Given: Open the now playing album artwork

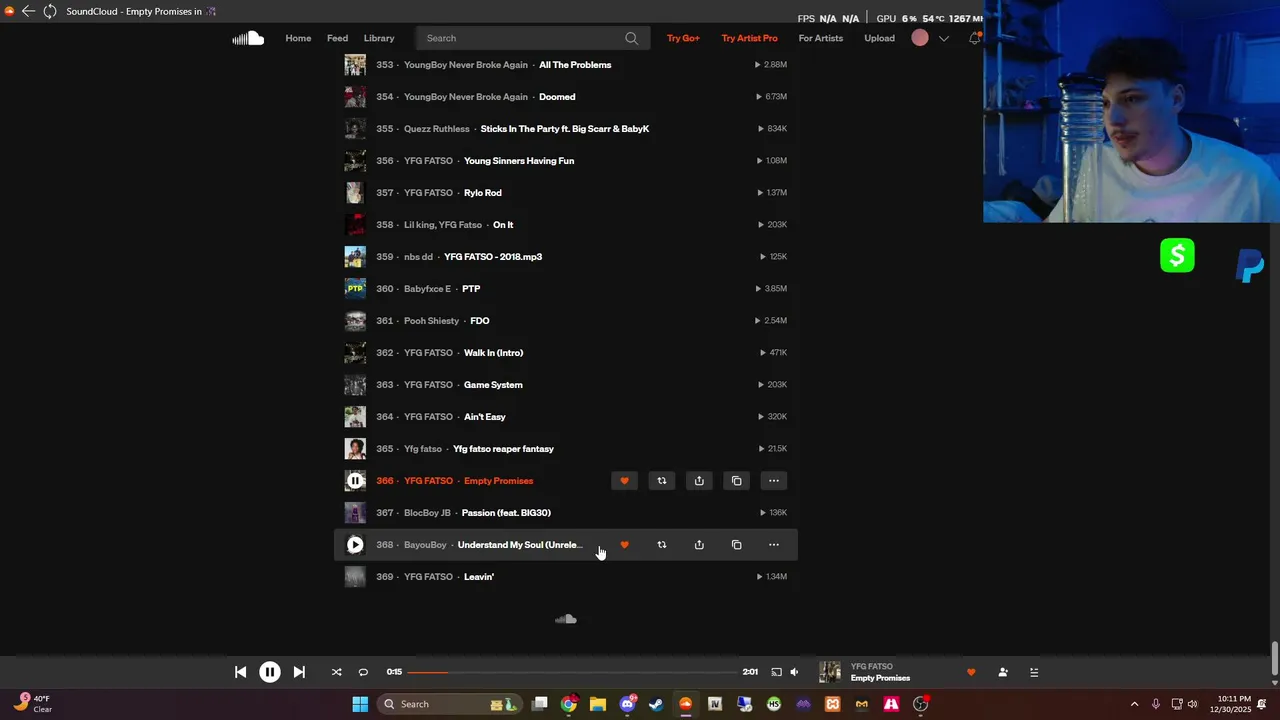Looking at the screenshot, I should [x=830, y=672].
